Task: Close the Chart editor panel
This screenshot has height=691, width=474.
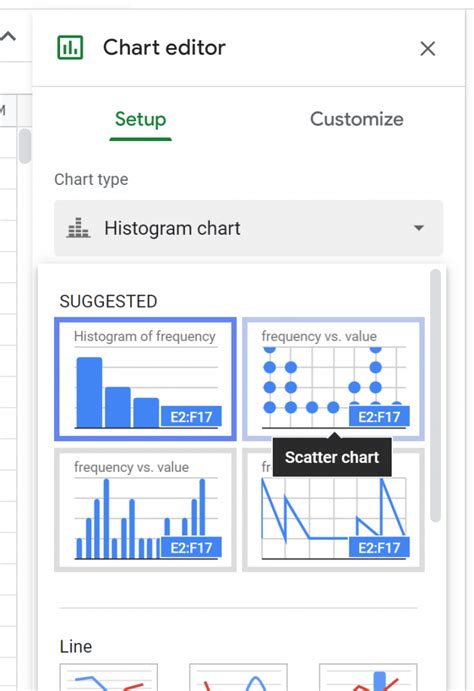Action: pyautogui.click(x=427, y=48)
